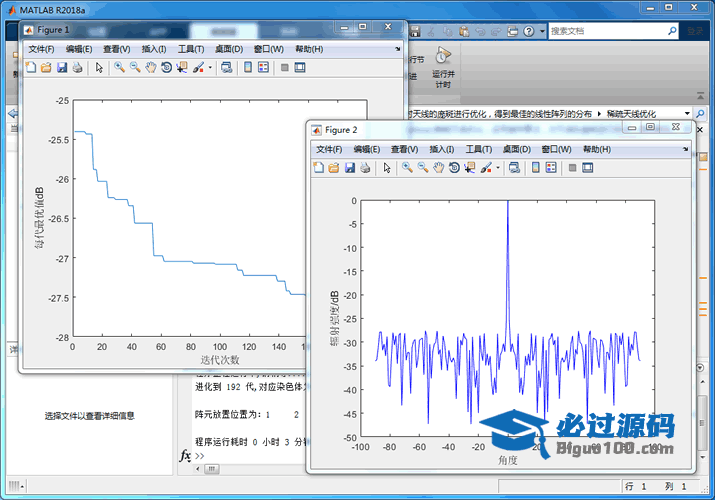715x500 pixels.
Task: Click New Figure icon in Figure 1 toolbar
Action: click(31, 67)
